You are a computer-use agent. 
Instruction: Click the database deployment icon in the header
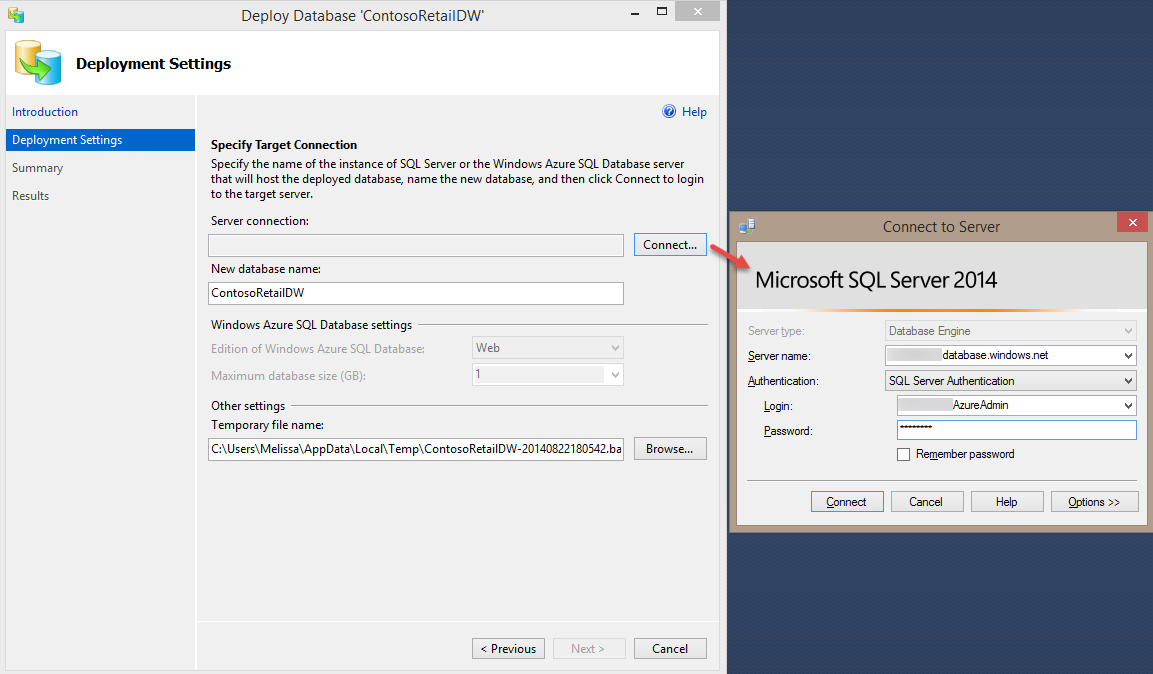38,62
